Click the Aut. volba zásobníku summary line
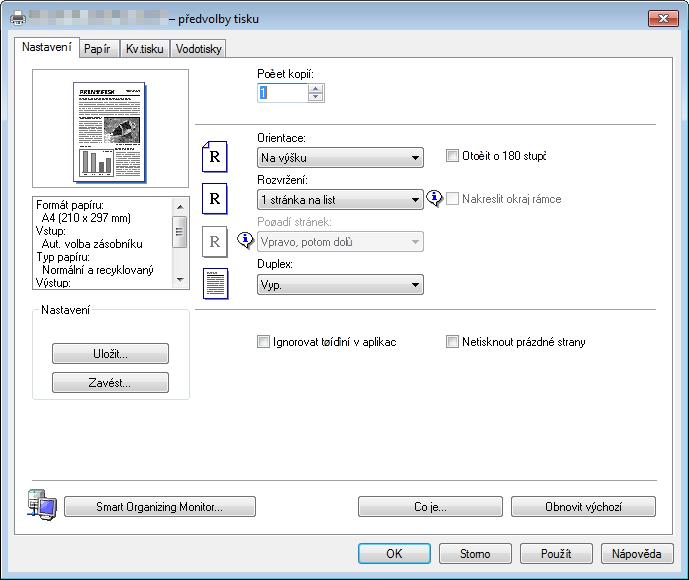Viewport: 689px width, 580px height. [92, 244]
